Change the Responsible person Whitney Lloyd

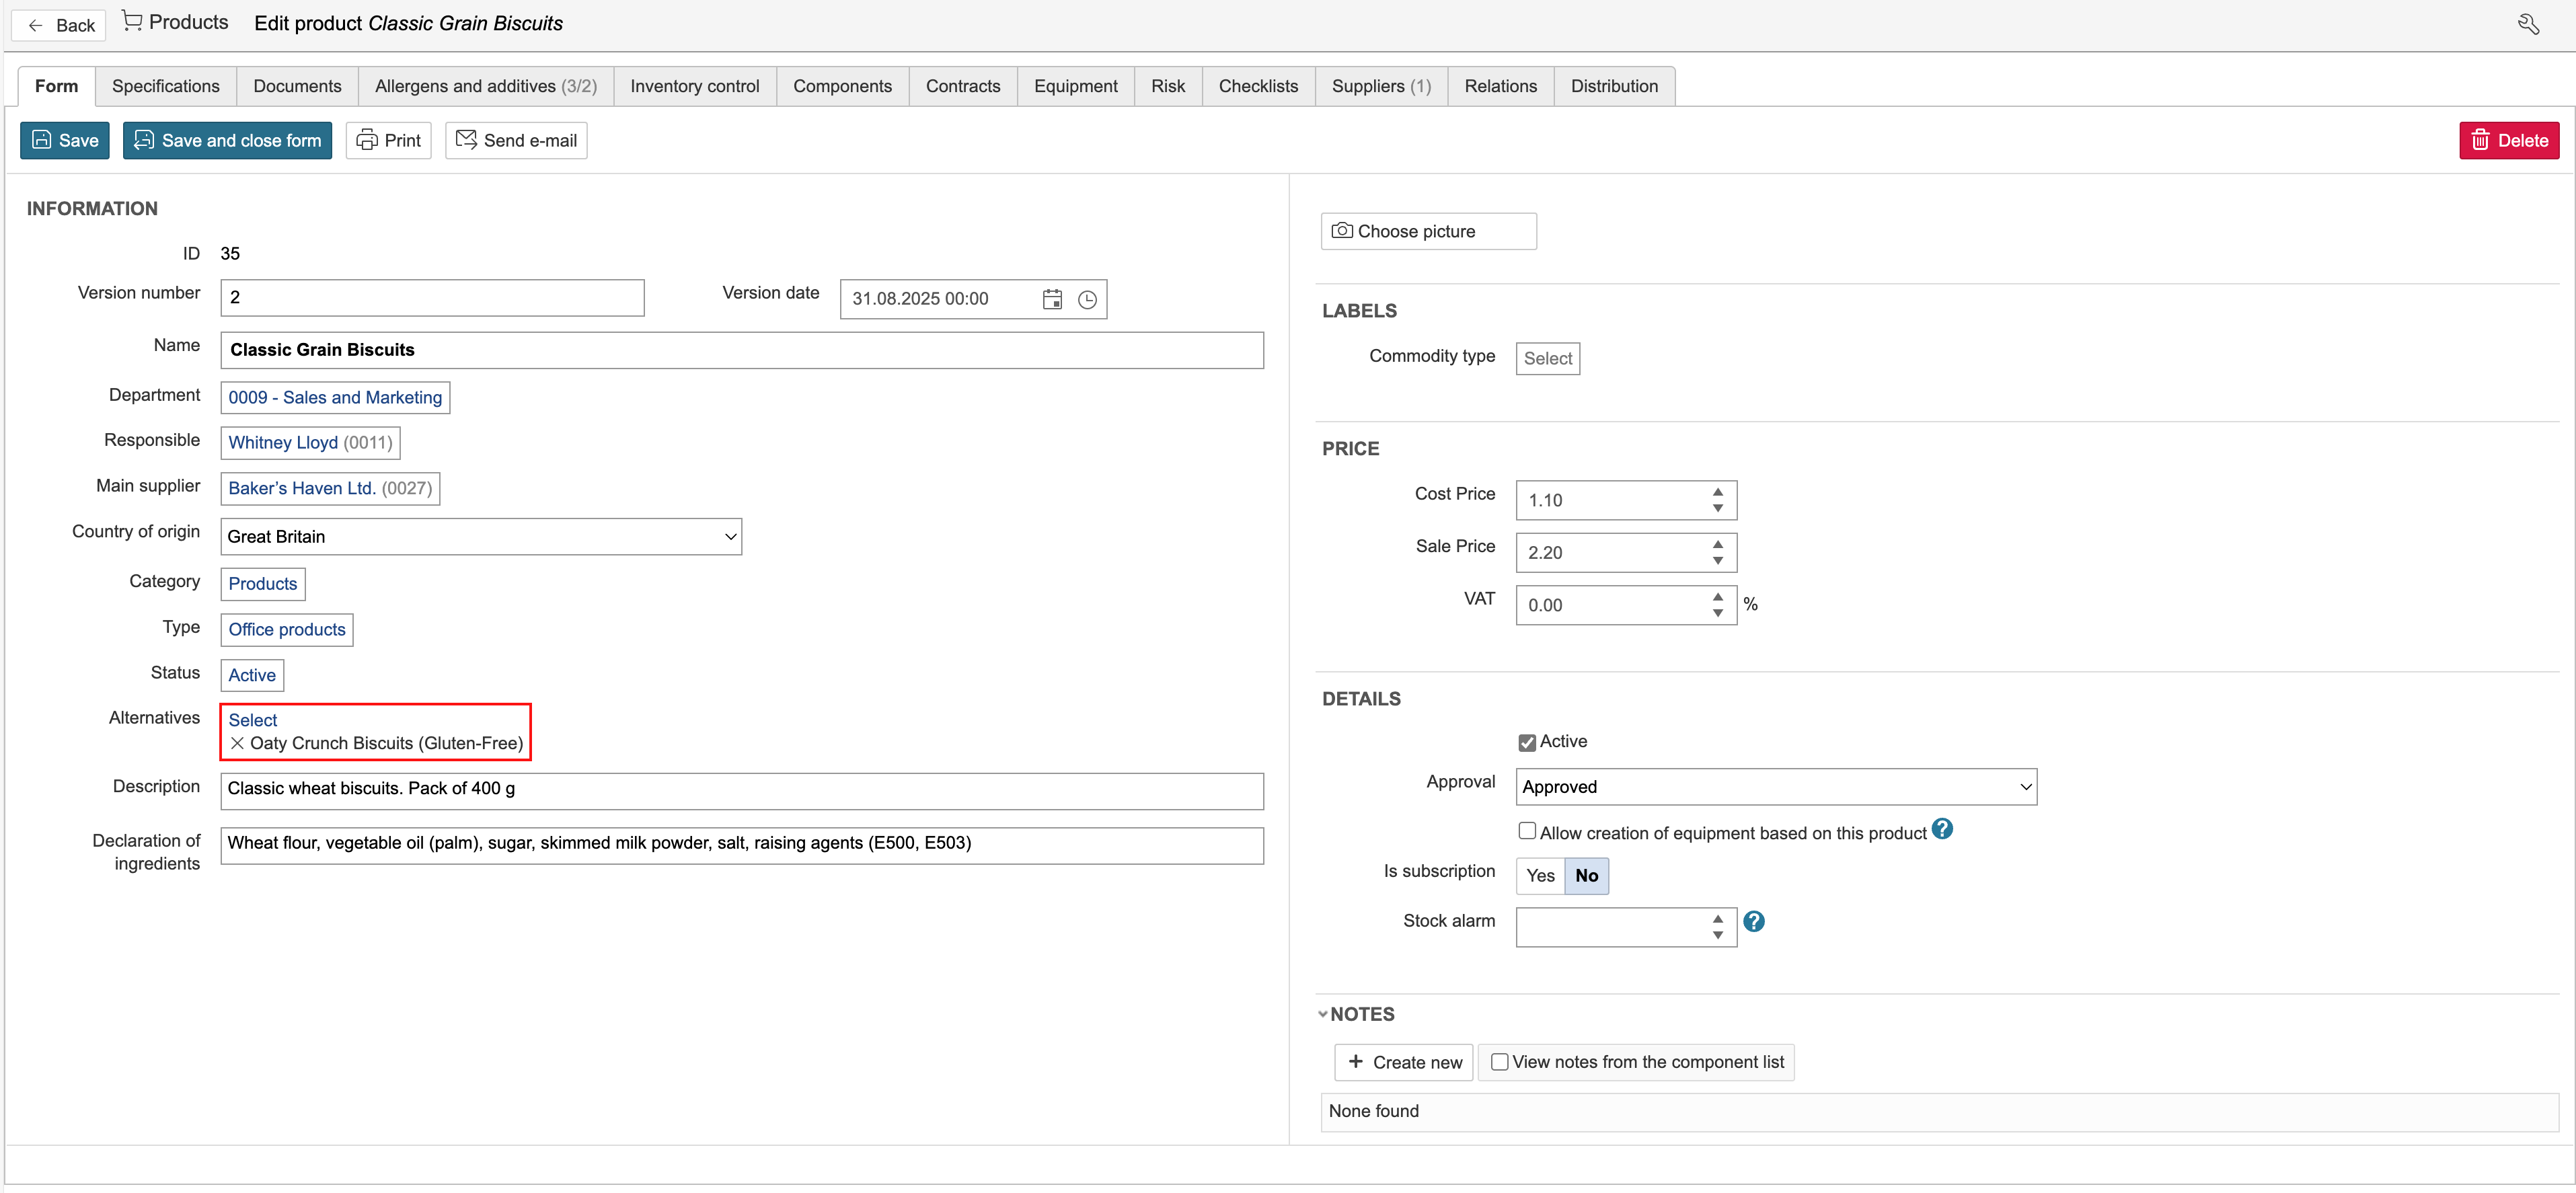pos(310,442)
